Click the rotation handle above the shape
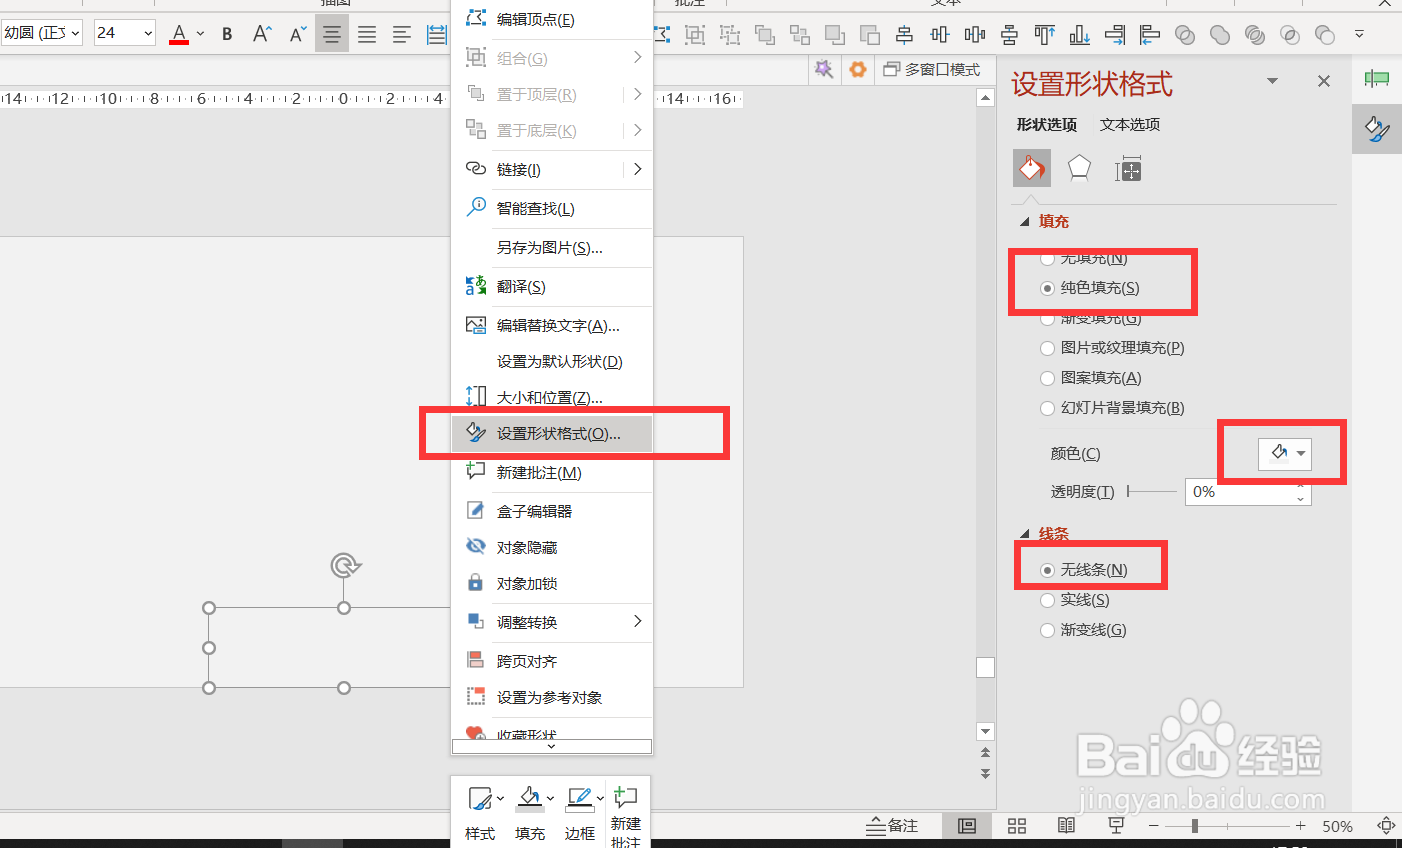 (x=345, y=566)
